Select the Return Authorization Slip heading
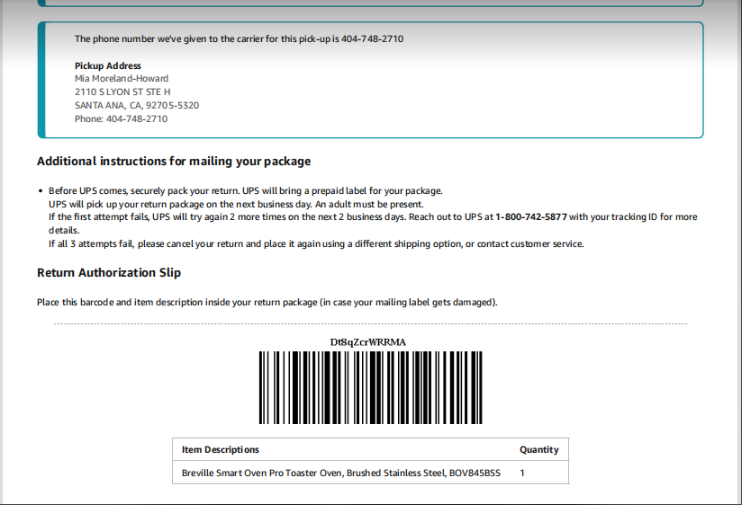Viewport: 742px width, 505px height. click(x=109, y=273)
